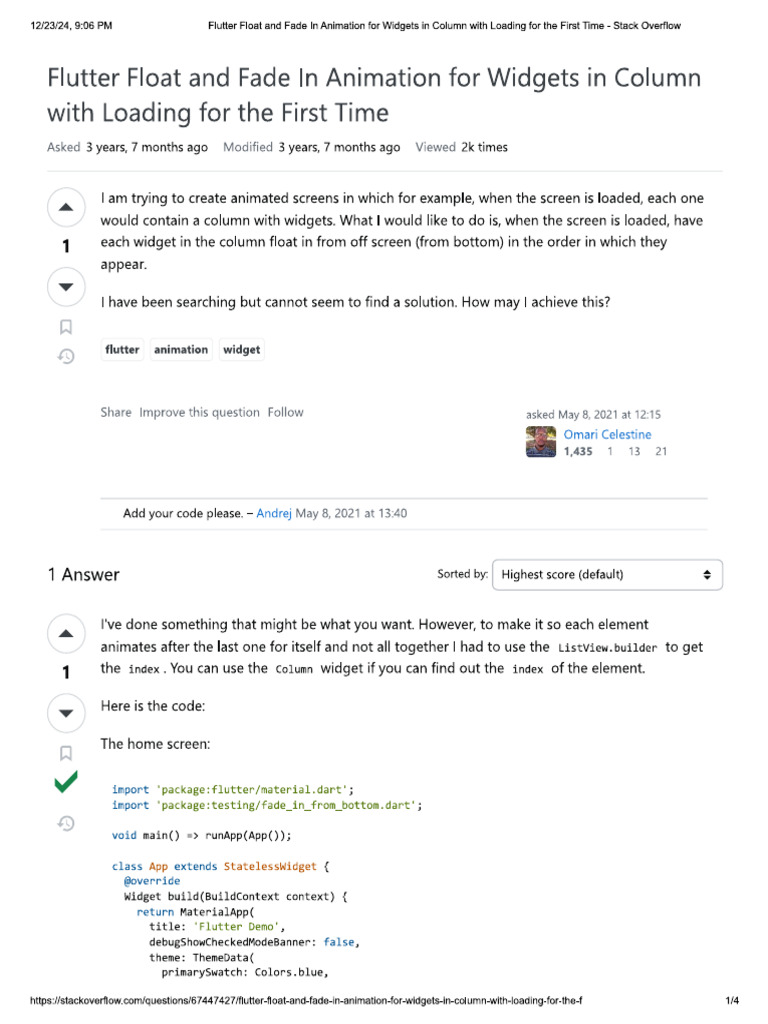The image size is (768, 1024).
Task: Bookmark the question
Action: click(x=66, y=326)
